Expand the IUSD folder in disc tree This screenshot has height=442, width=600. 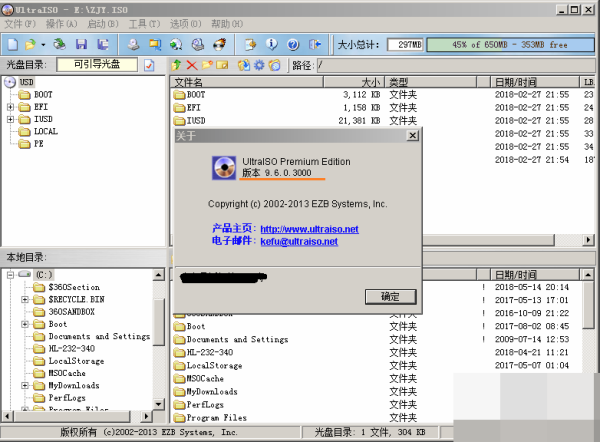click(11, 119)
